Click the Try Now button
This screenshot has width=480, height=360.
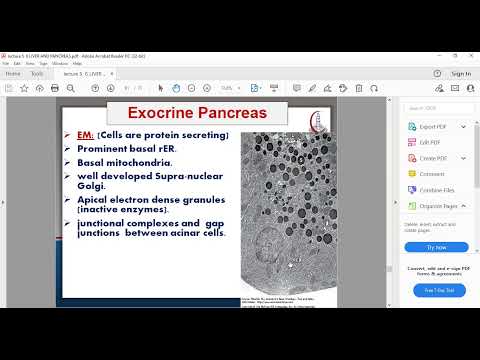[x=436, y=247]
